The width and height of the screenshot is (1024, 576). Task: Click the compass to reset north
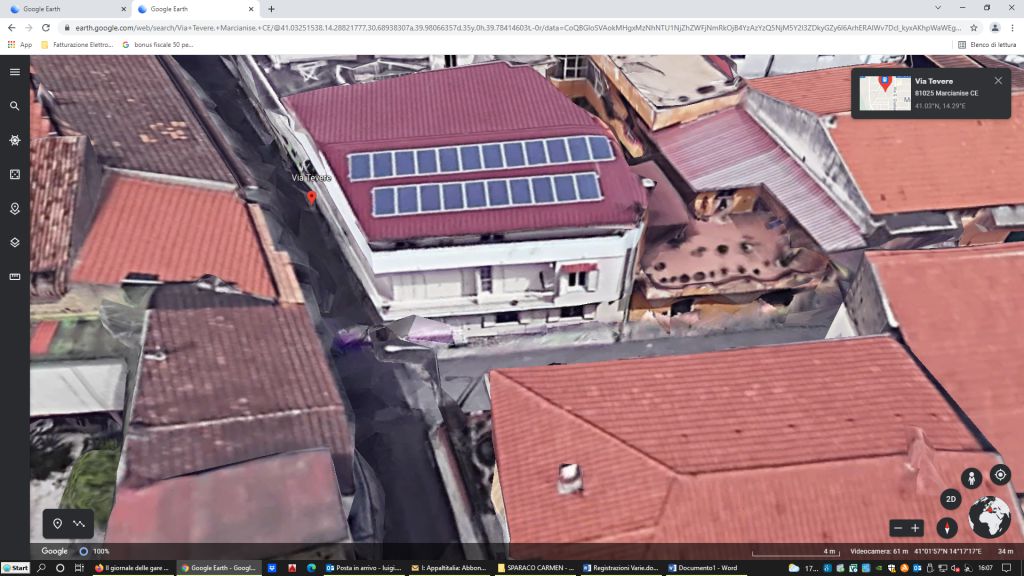point(947,527)
